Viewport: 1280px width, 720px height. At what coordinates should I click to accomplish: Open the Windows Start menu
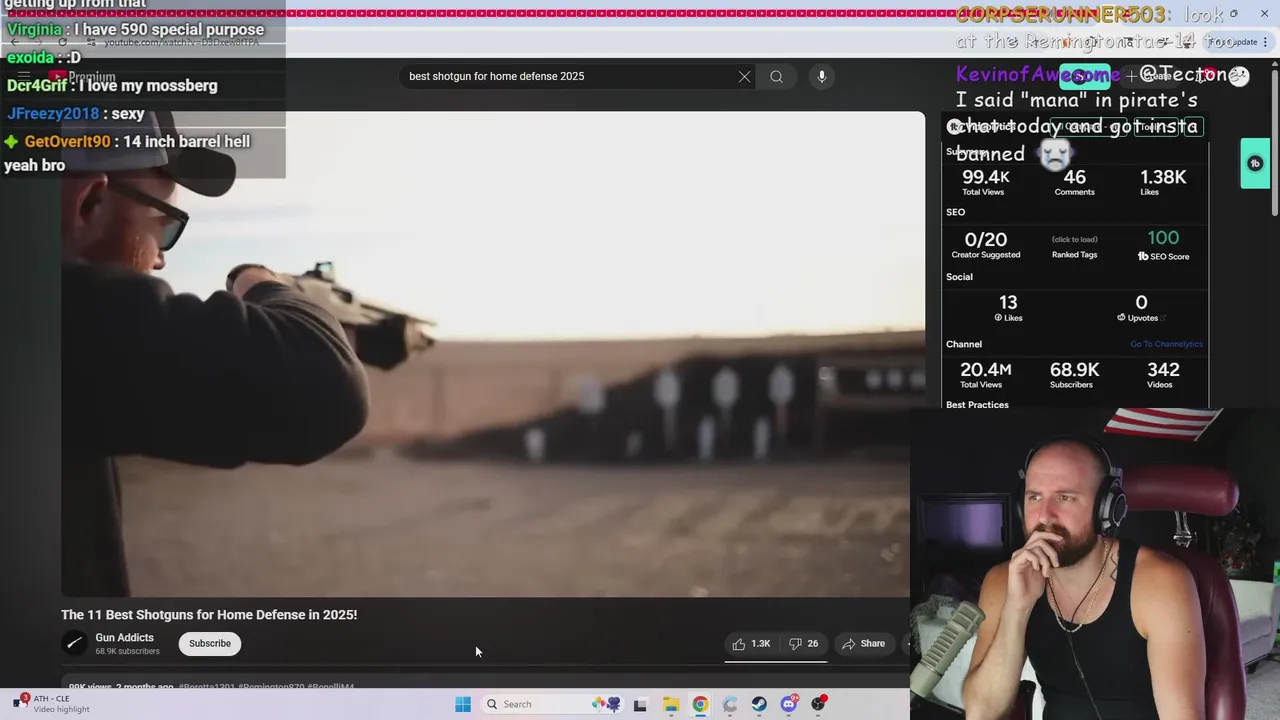pyautogui.click(x=463, y=704)
